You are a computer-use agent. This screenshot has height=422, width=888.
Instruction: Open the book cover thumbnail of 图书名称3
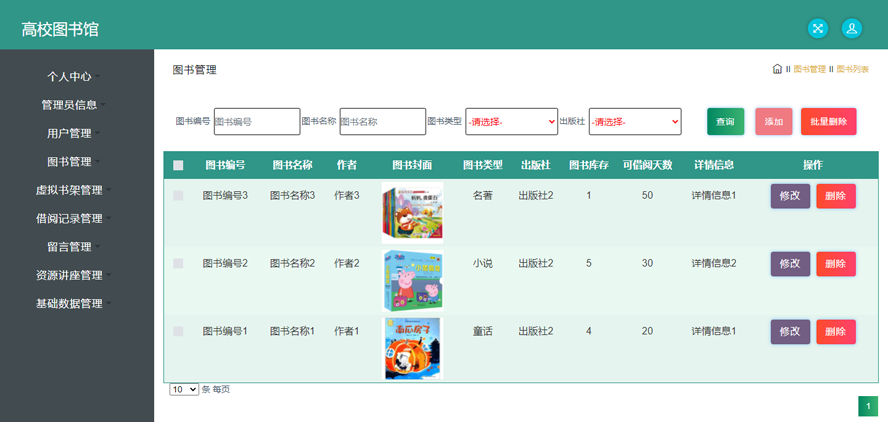(412, 212)
